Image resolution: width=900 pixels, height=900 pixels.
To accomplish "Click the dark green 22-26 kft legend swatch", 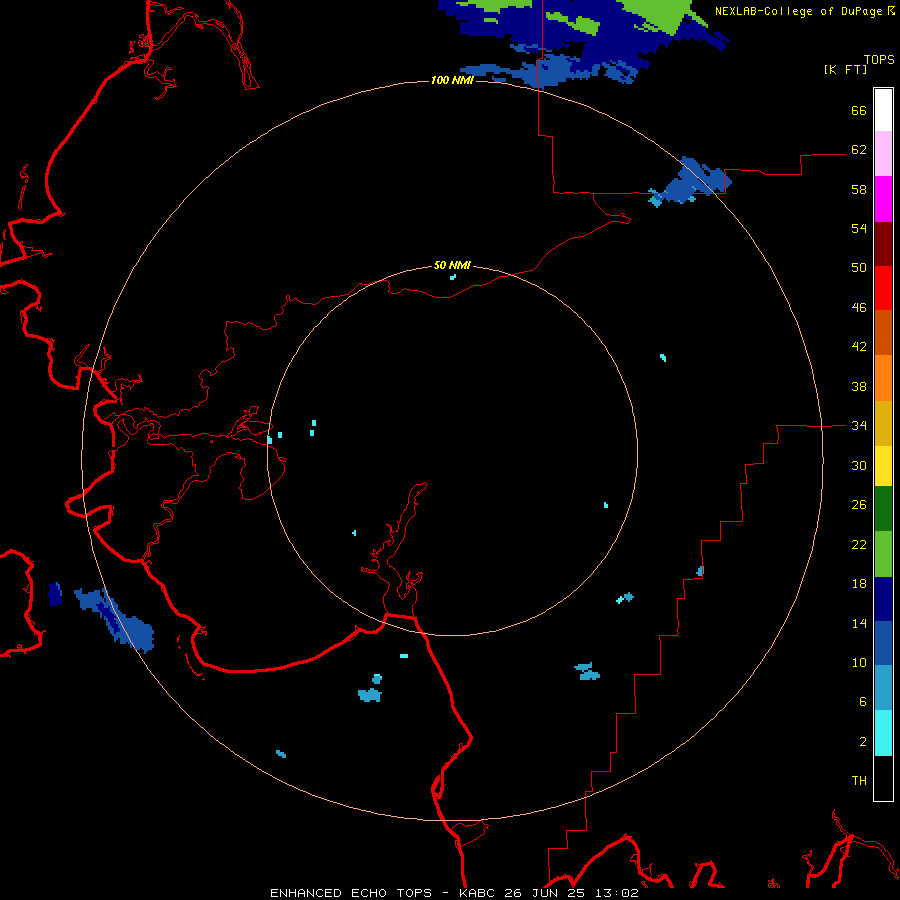I will click(x=883, y=509).
